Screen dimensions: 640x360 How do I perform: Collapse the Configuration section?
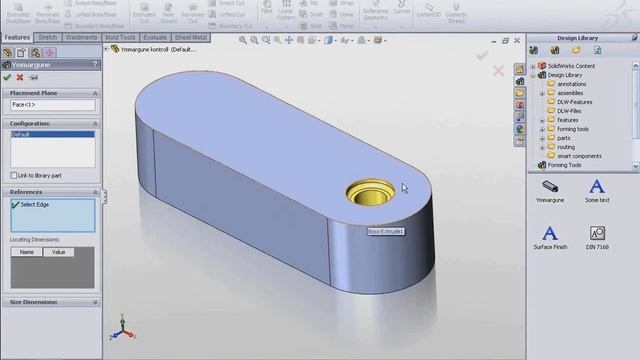[x=95, y=123]
